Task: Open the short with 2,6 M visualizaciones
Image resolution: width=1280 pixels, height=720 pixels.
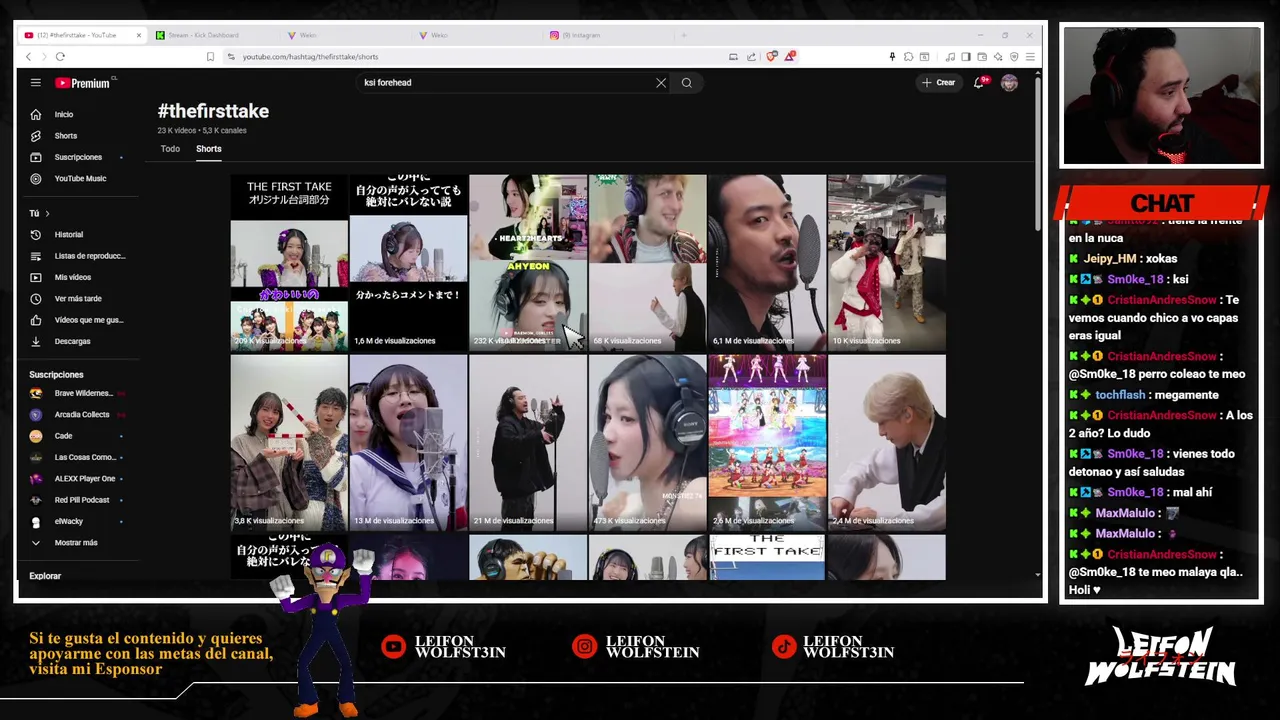Action: (767, 443)
